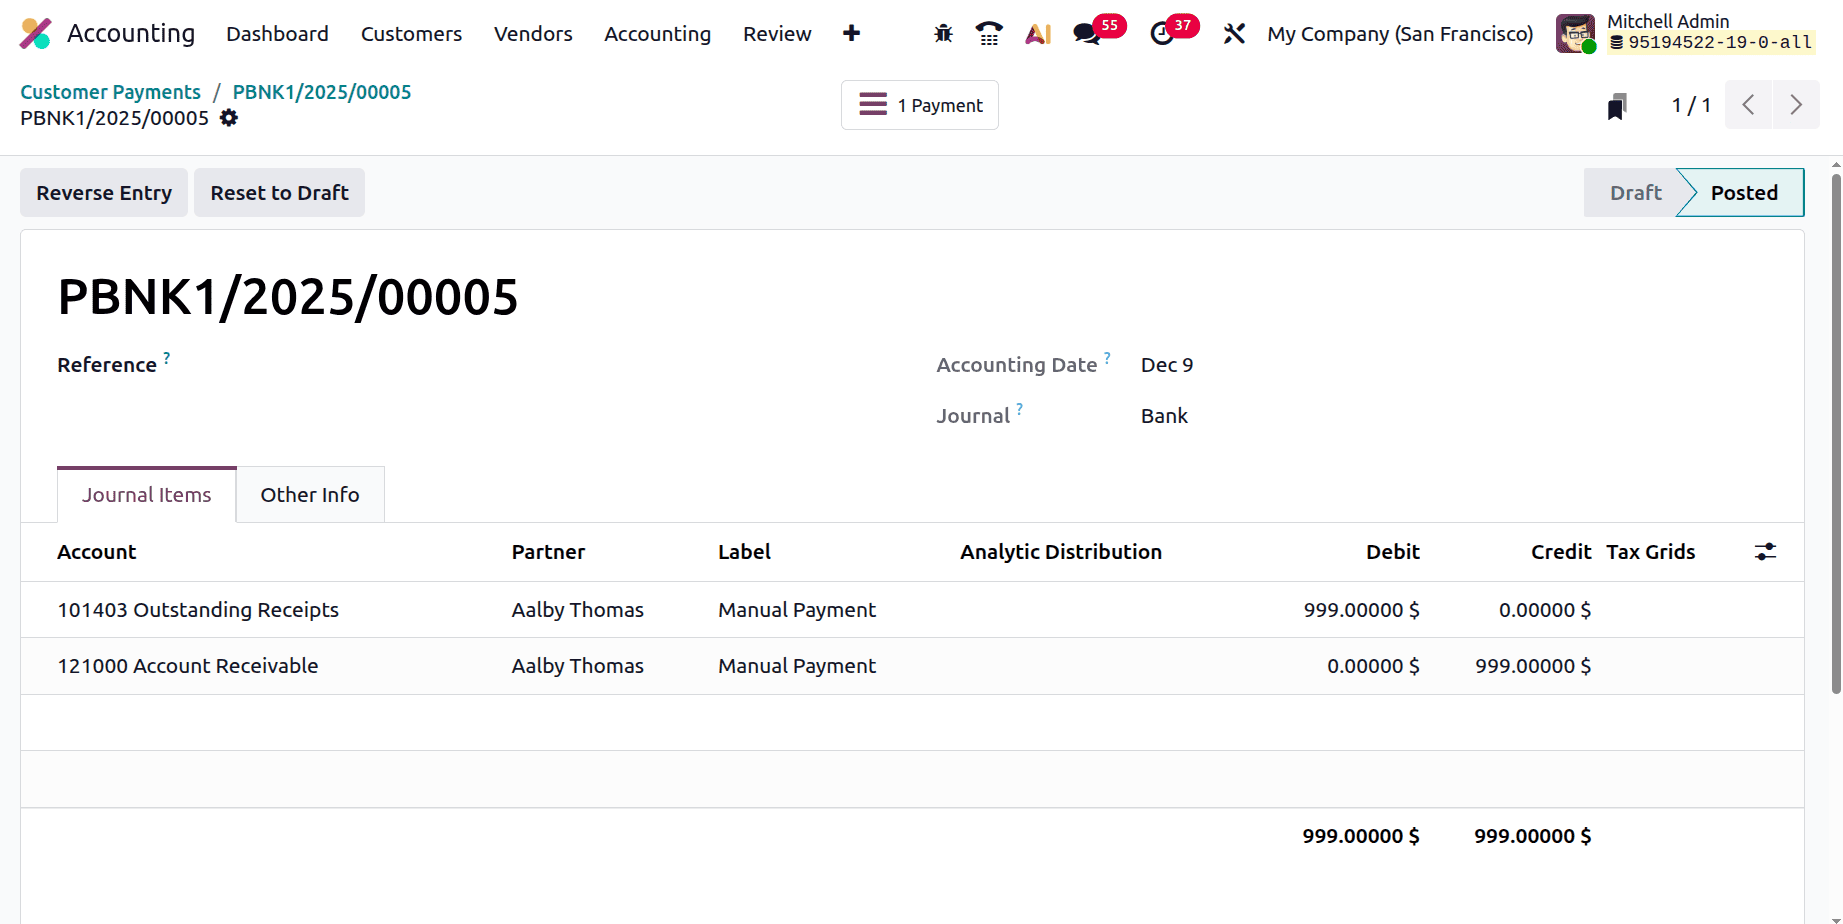Click the Tax Grids column header
This screenshot has height=924, width=1843.
click(x=1650, y=552)
